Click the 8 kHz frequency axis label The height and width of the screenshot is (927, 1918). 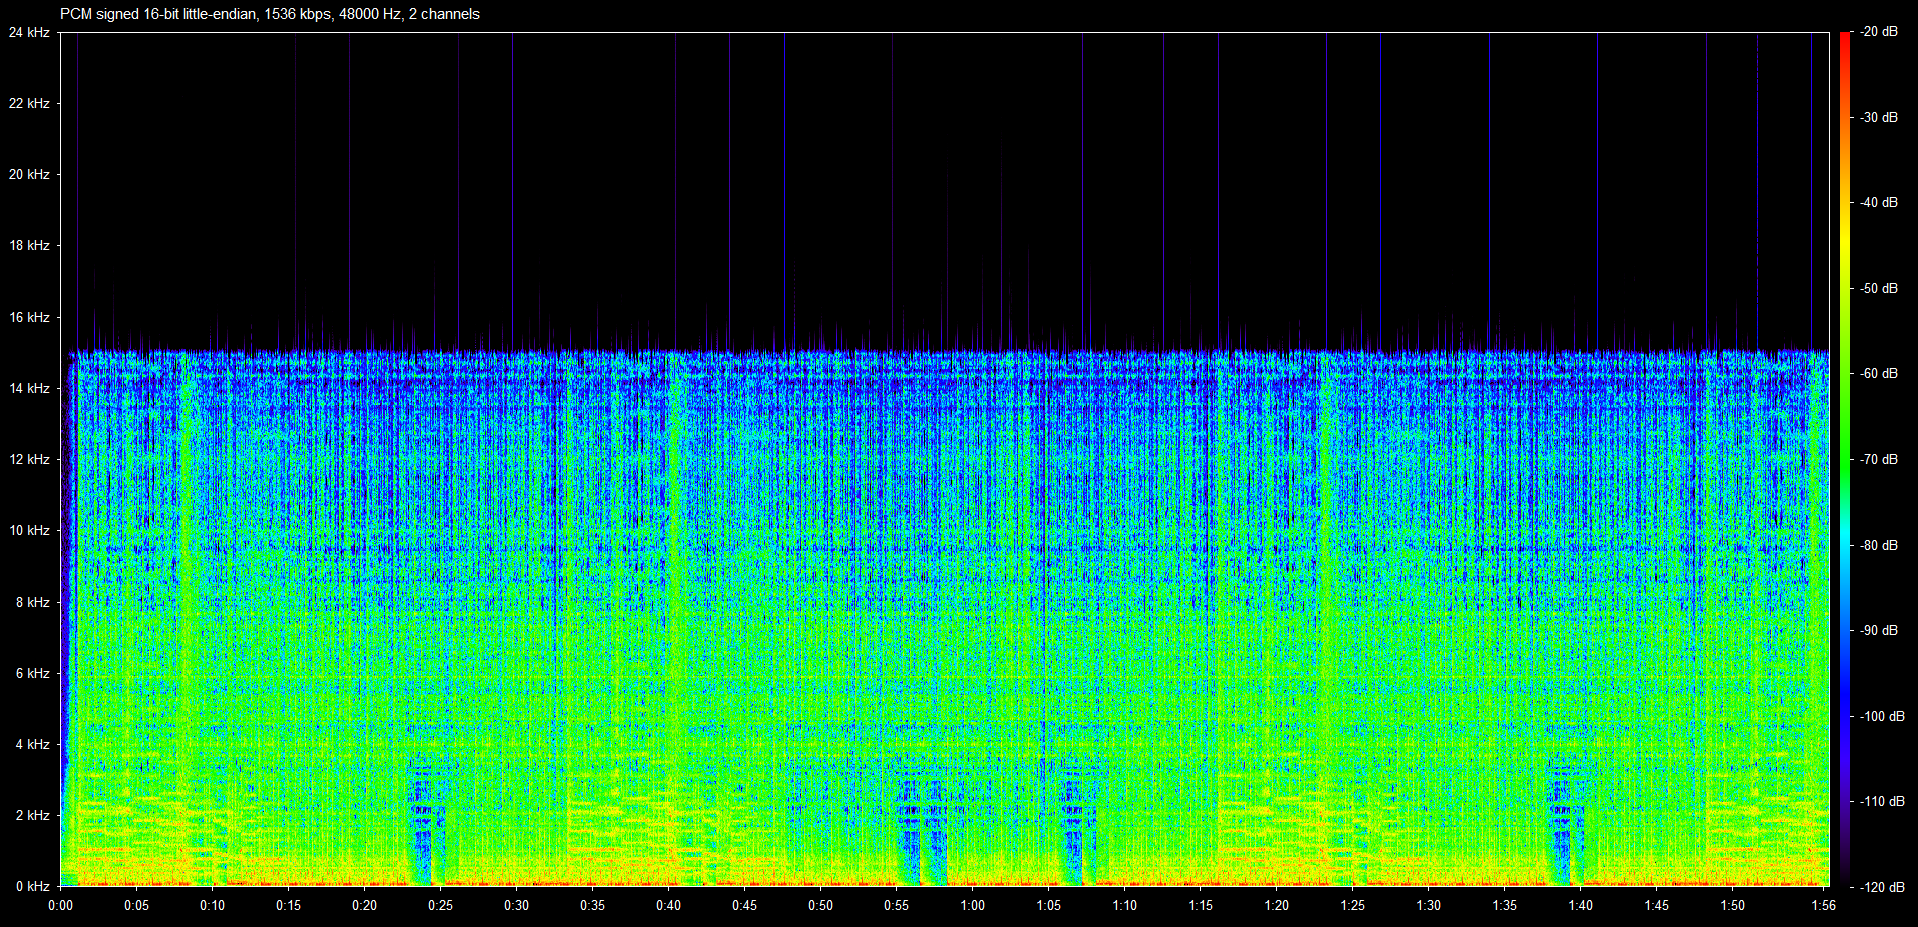point(32,602)
